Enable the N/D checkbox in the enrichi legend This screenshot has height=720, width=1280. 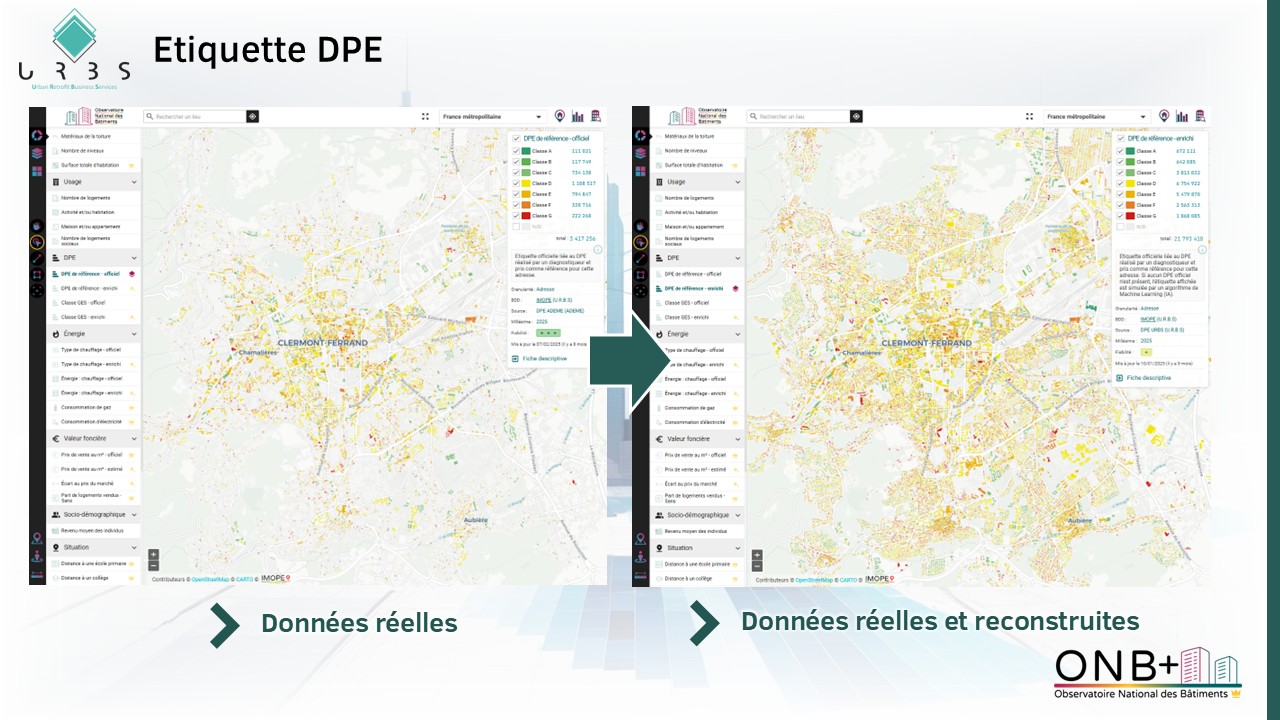tap(1120, 227)
